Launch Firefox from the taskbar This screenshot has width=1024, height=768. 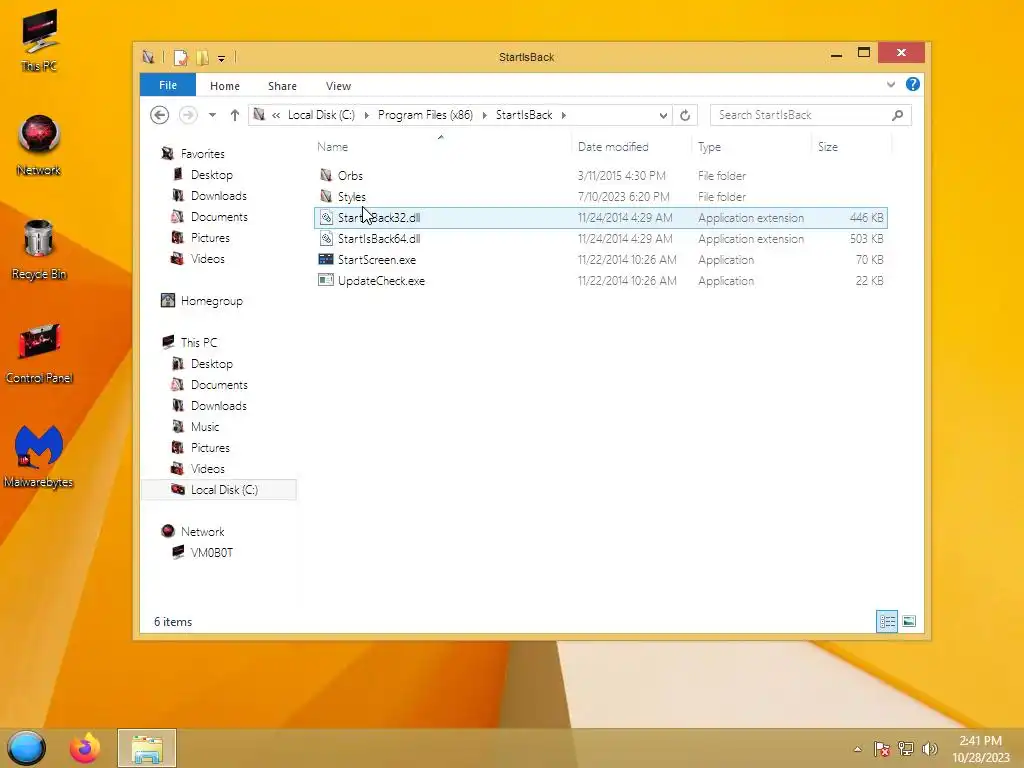(x=85, y=748)
